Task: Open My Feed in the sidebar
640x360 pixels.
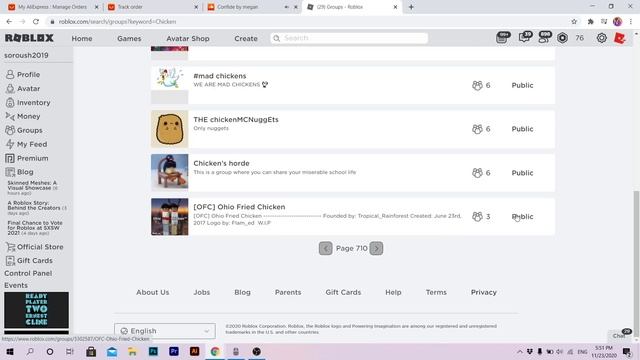Action: [26, 144]
